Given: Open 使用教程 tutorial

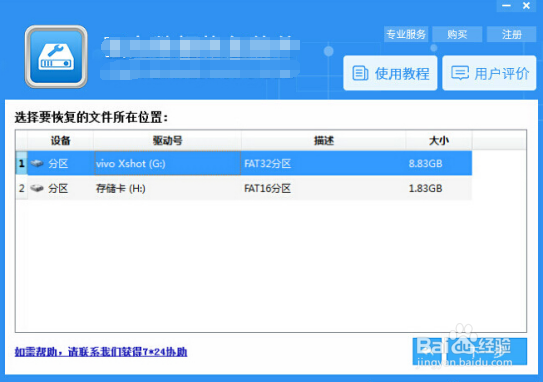Looking at the screenshot, I should [390, 73].
